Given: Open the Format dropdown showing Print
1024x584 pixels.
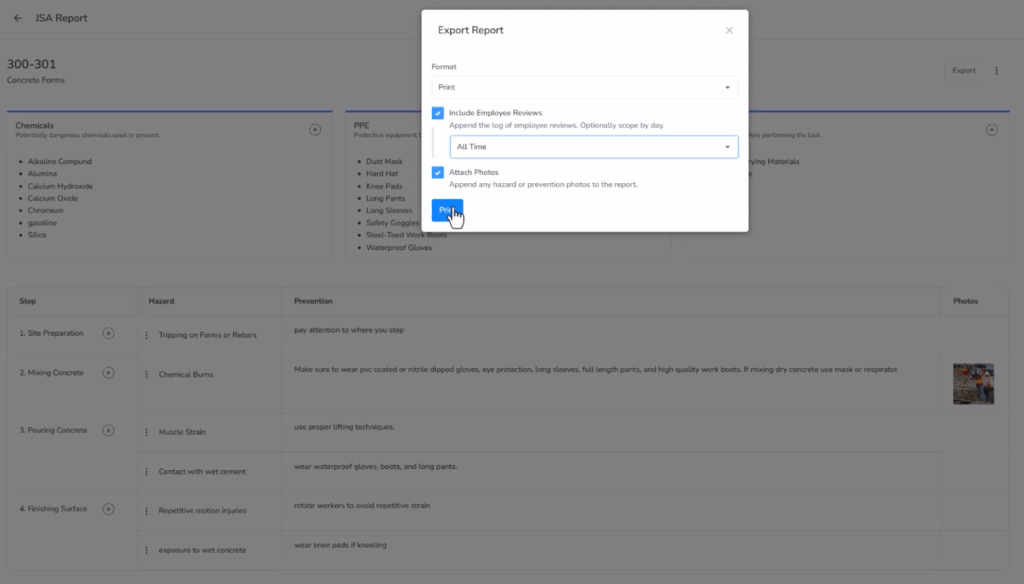Looking at the screenshot, I should (x=584, y=88).
